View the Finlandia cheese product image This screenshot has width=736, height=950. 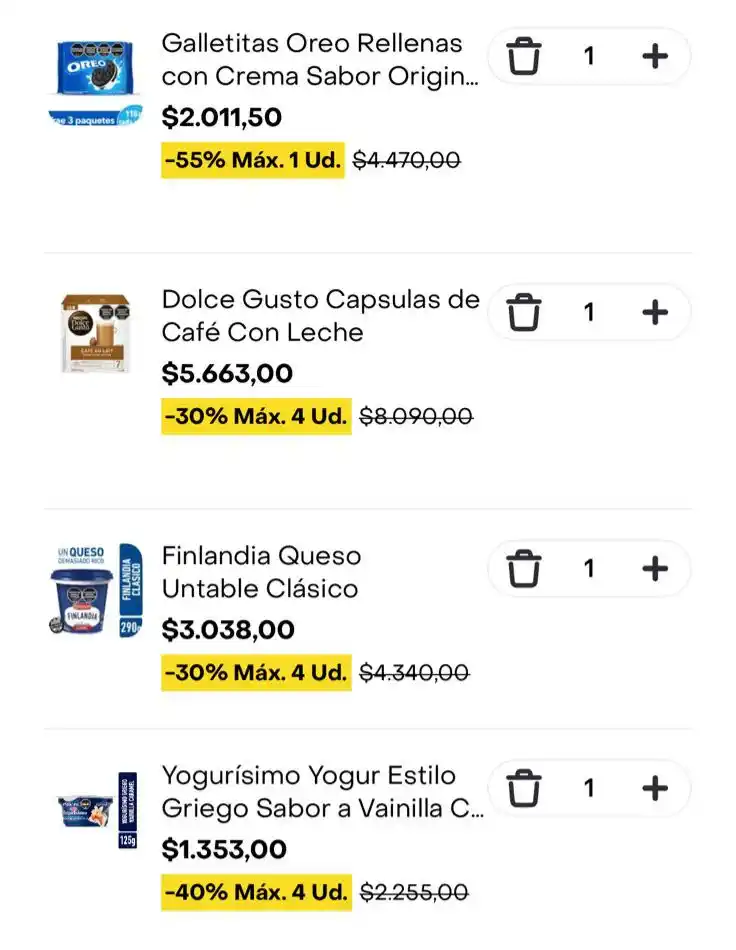tap(96, 590)
